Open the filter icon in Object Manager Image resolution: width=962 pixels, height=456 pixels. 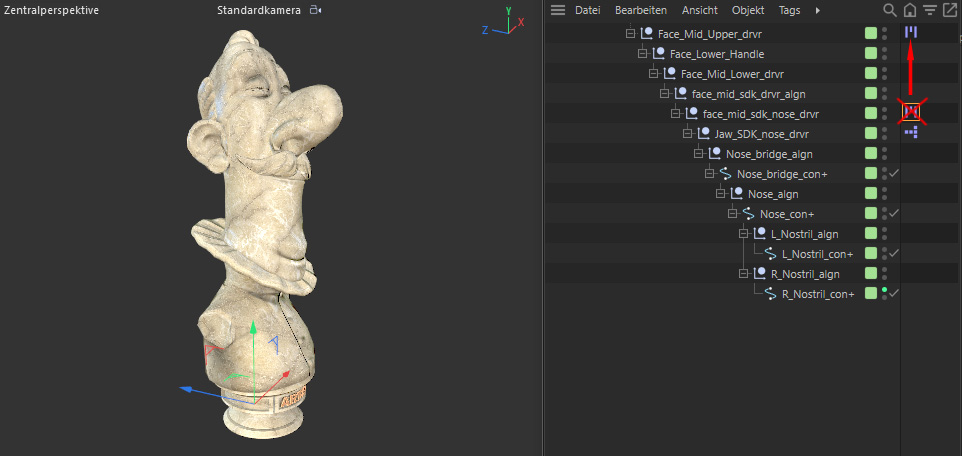click(x=930, y=10)
